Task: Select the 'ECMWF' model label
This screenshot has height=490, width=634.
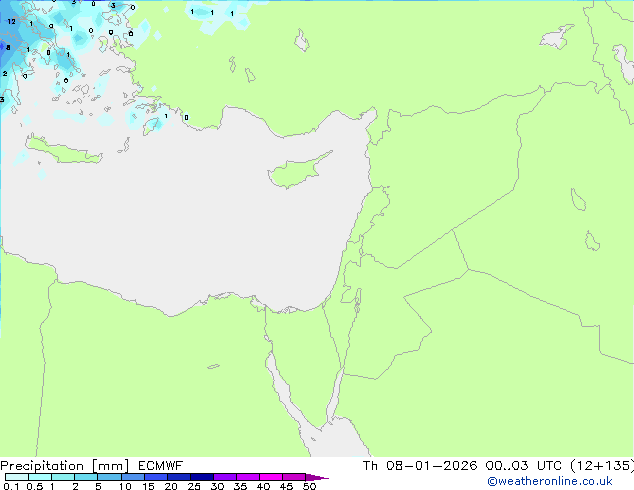Action: 161,466
